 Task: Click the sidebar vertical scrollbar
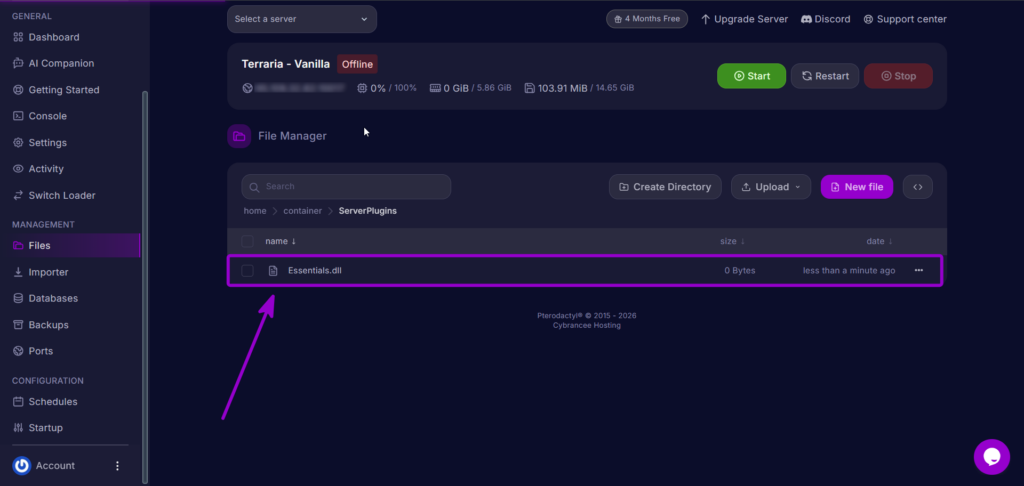[x=145, y=286]
